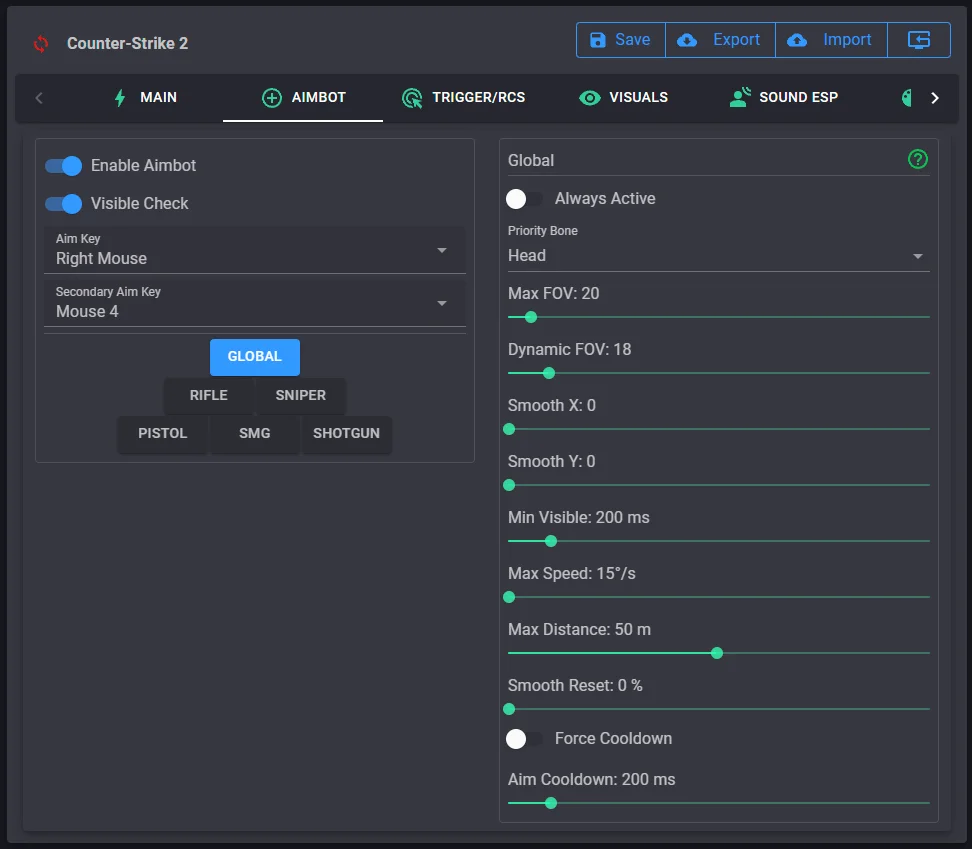Choose the RIFLE weapon group
972x849 pixels.
point(209,395)
